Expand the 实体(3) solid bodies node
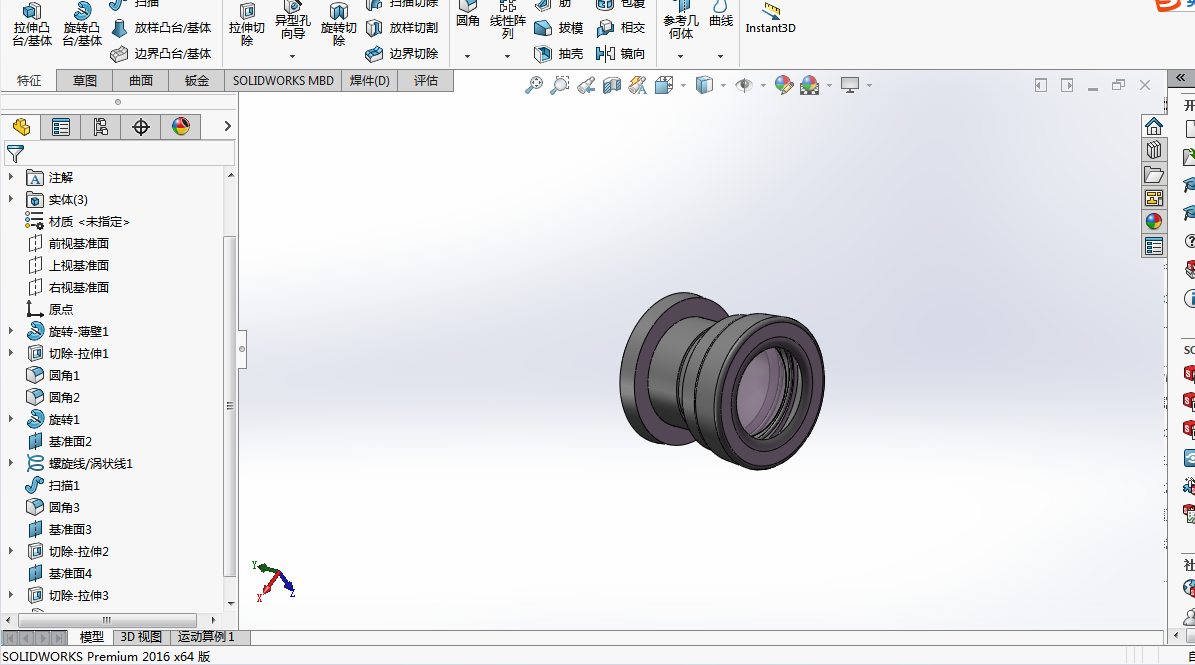This screenshot has height=665, width=1195. [x=11, y=199]
